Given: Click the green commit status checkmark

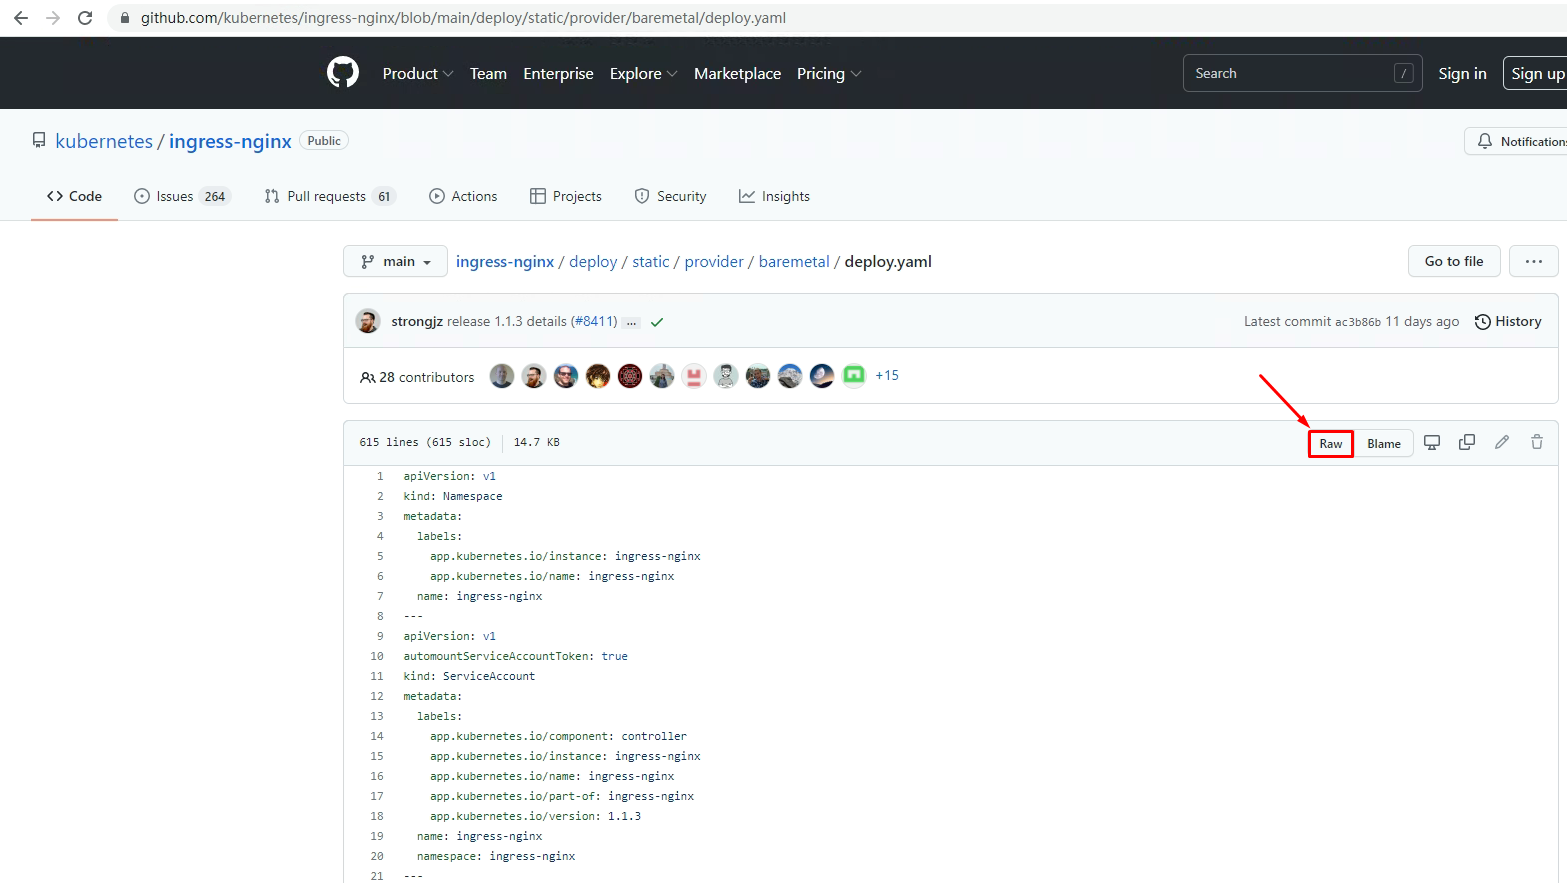Looking at the screenshot, I should (657, 322).
